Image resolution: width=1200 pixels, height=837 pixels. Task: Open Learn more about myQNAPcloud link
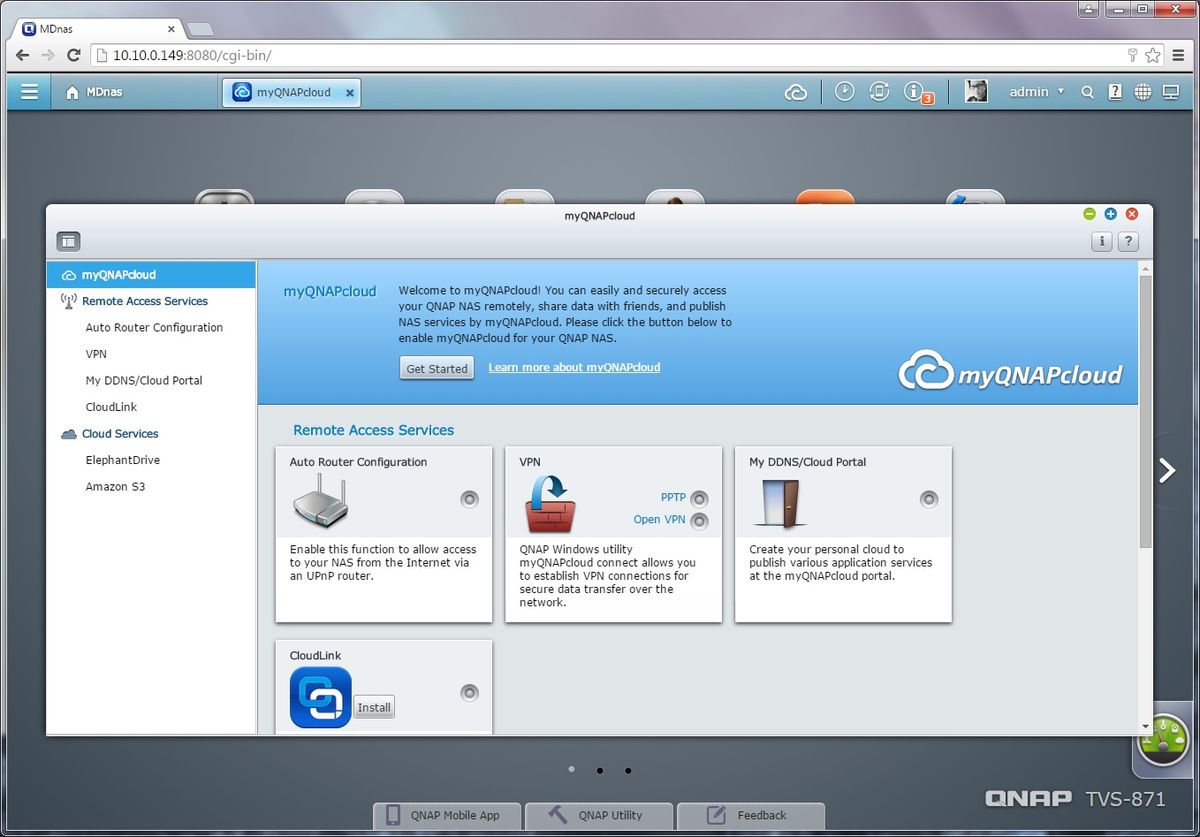(574, 367)
